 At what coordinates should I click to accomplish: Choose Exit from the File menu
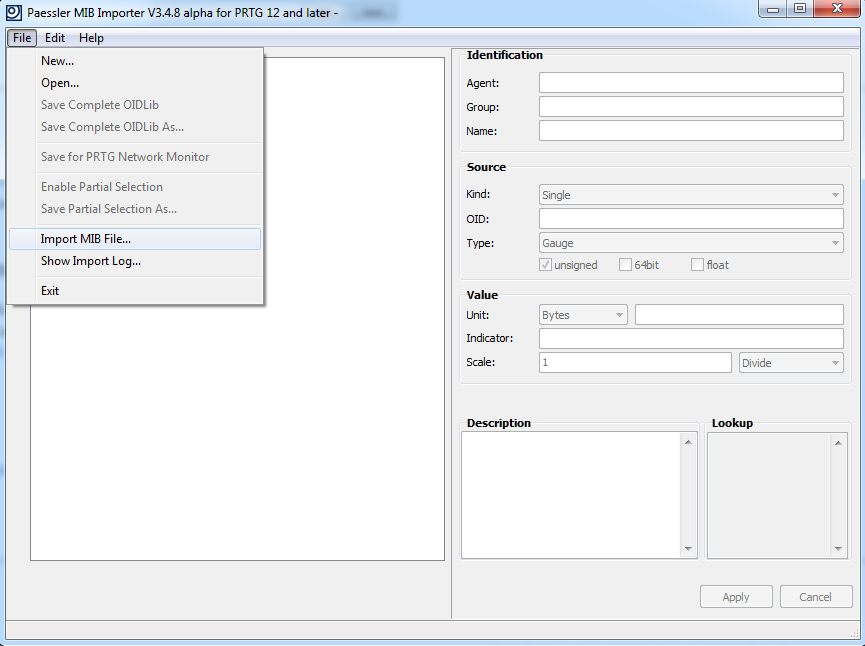pyautogui.click(x=135, y=291)
